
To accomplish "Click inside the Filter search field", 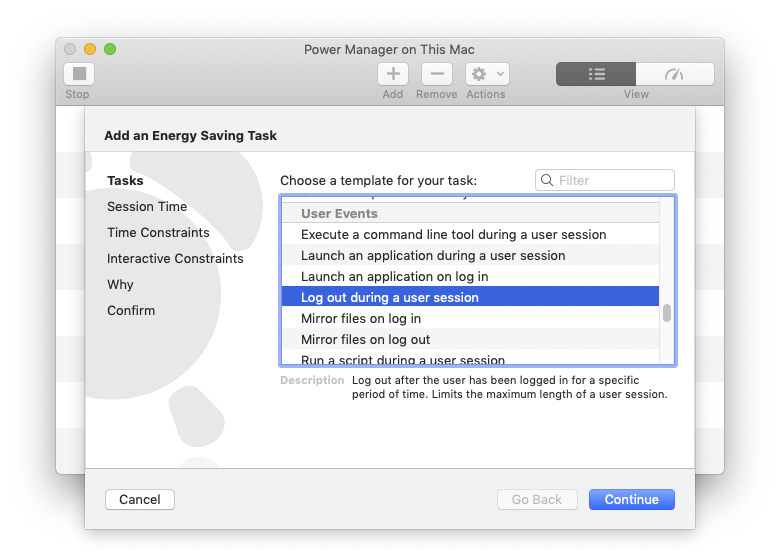I will pyautogui.click(x=605, y=180).
